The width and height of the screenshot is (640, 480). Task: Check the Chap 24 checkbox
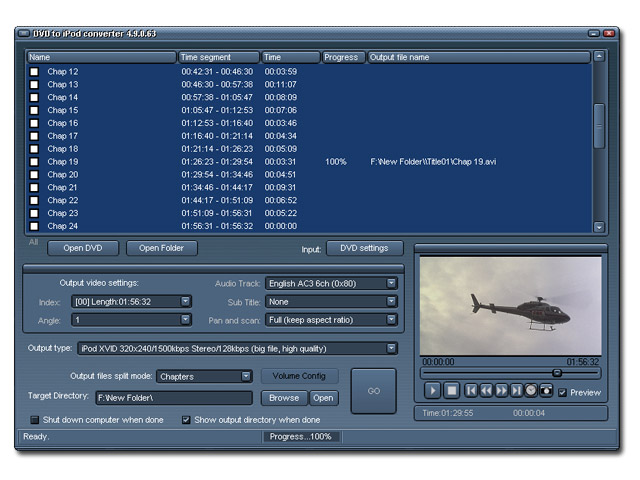tap(34, 226)
